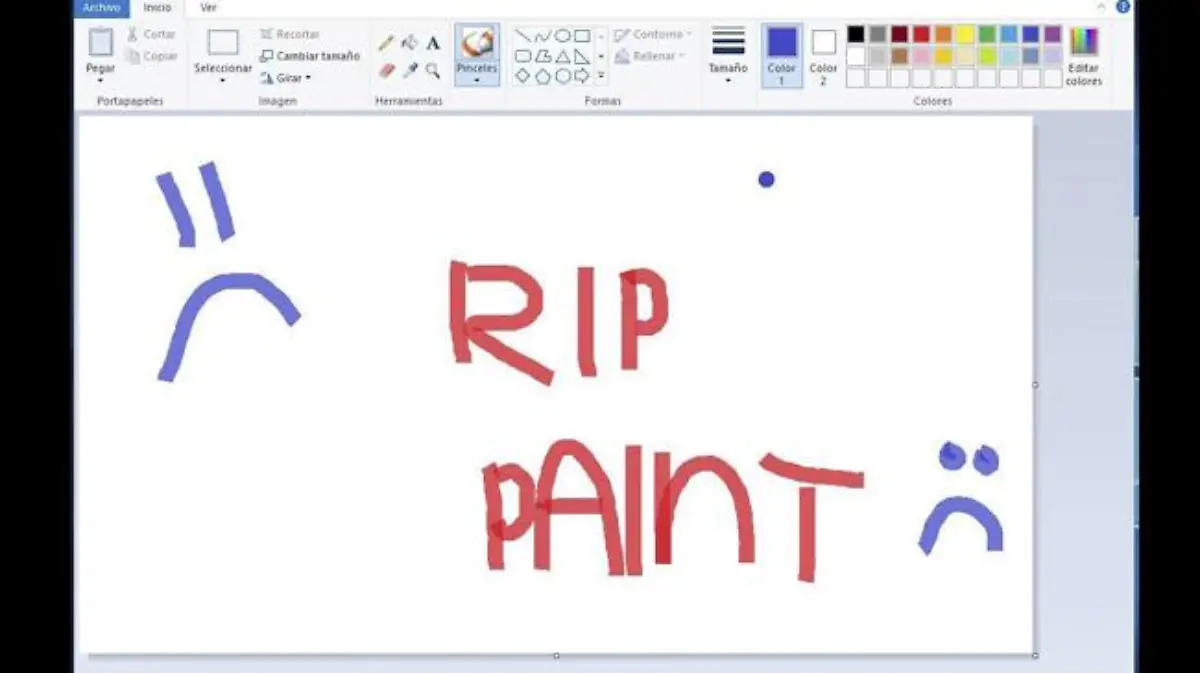Activate the Color picker eyedropper

[409, 70]
